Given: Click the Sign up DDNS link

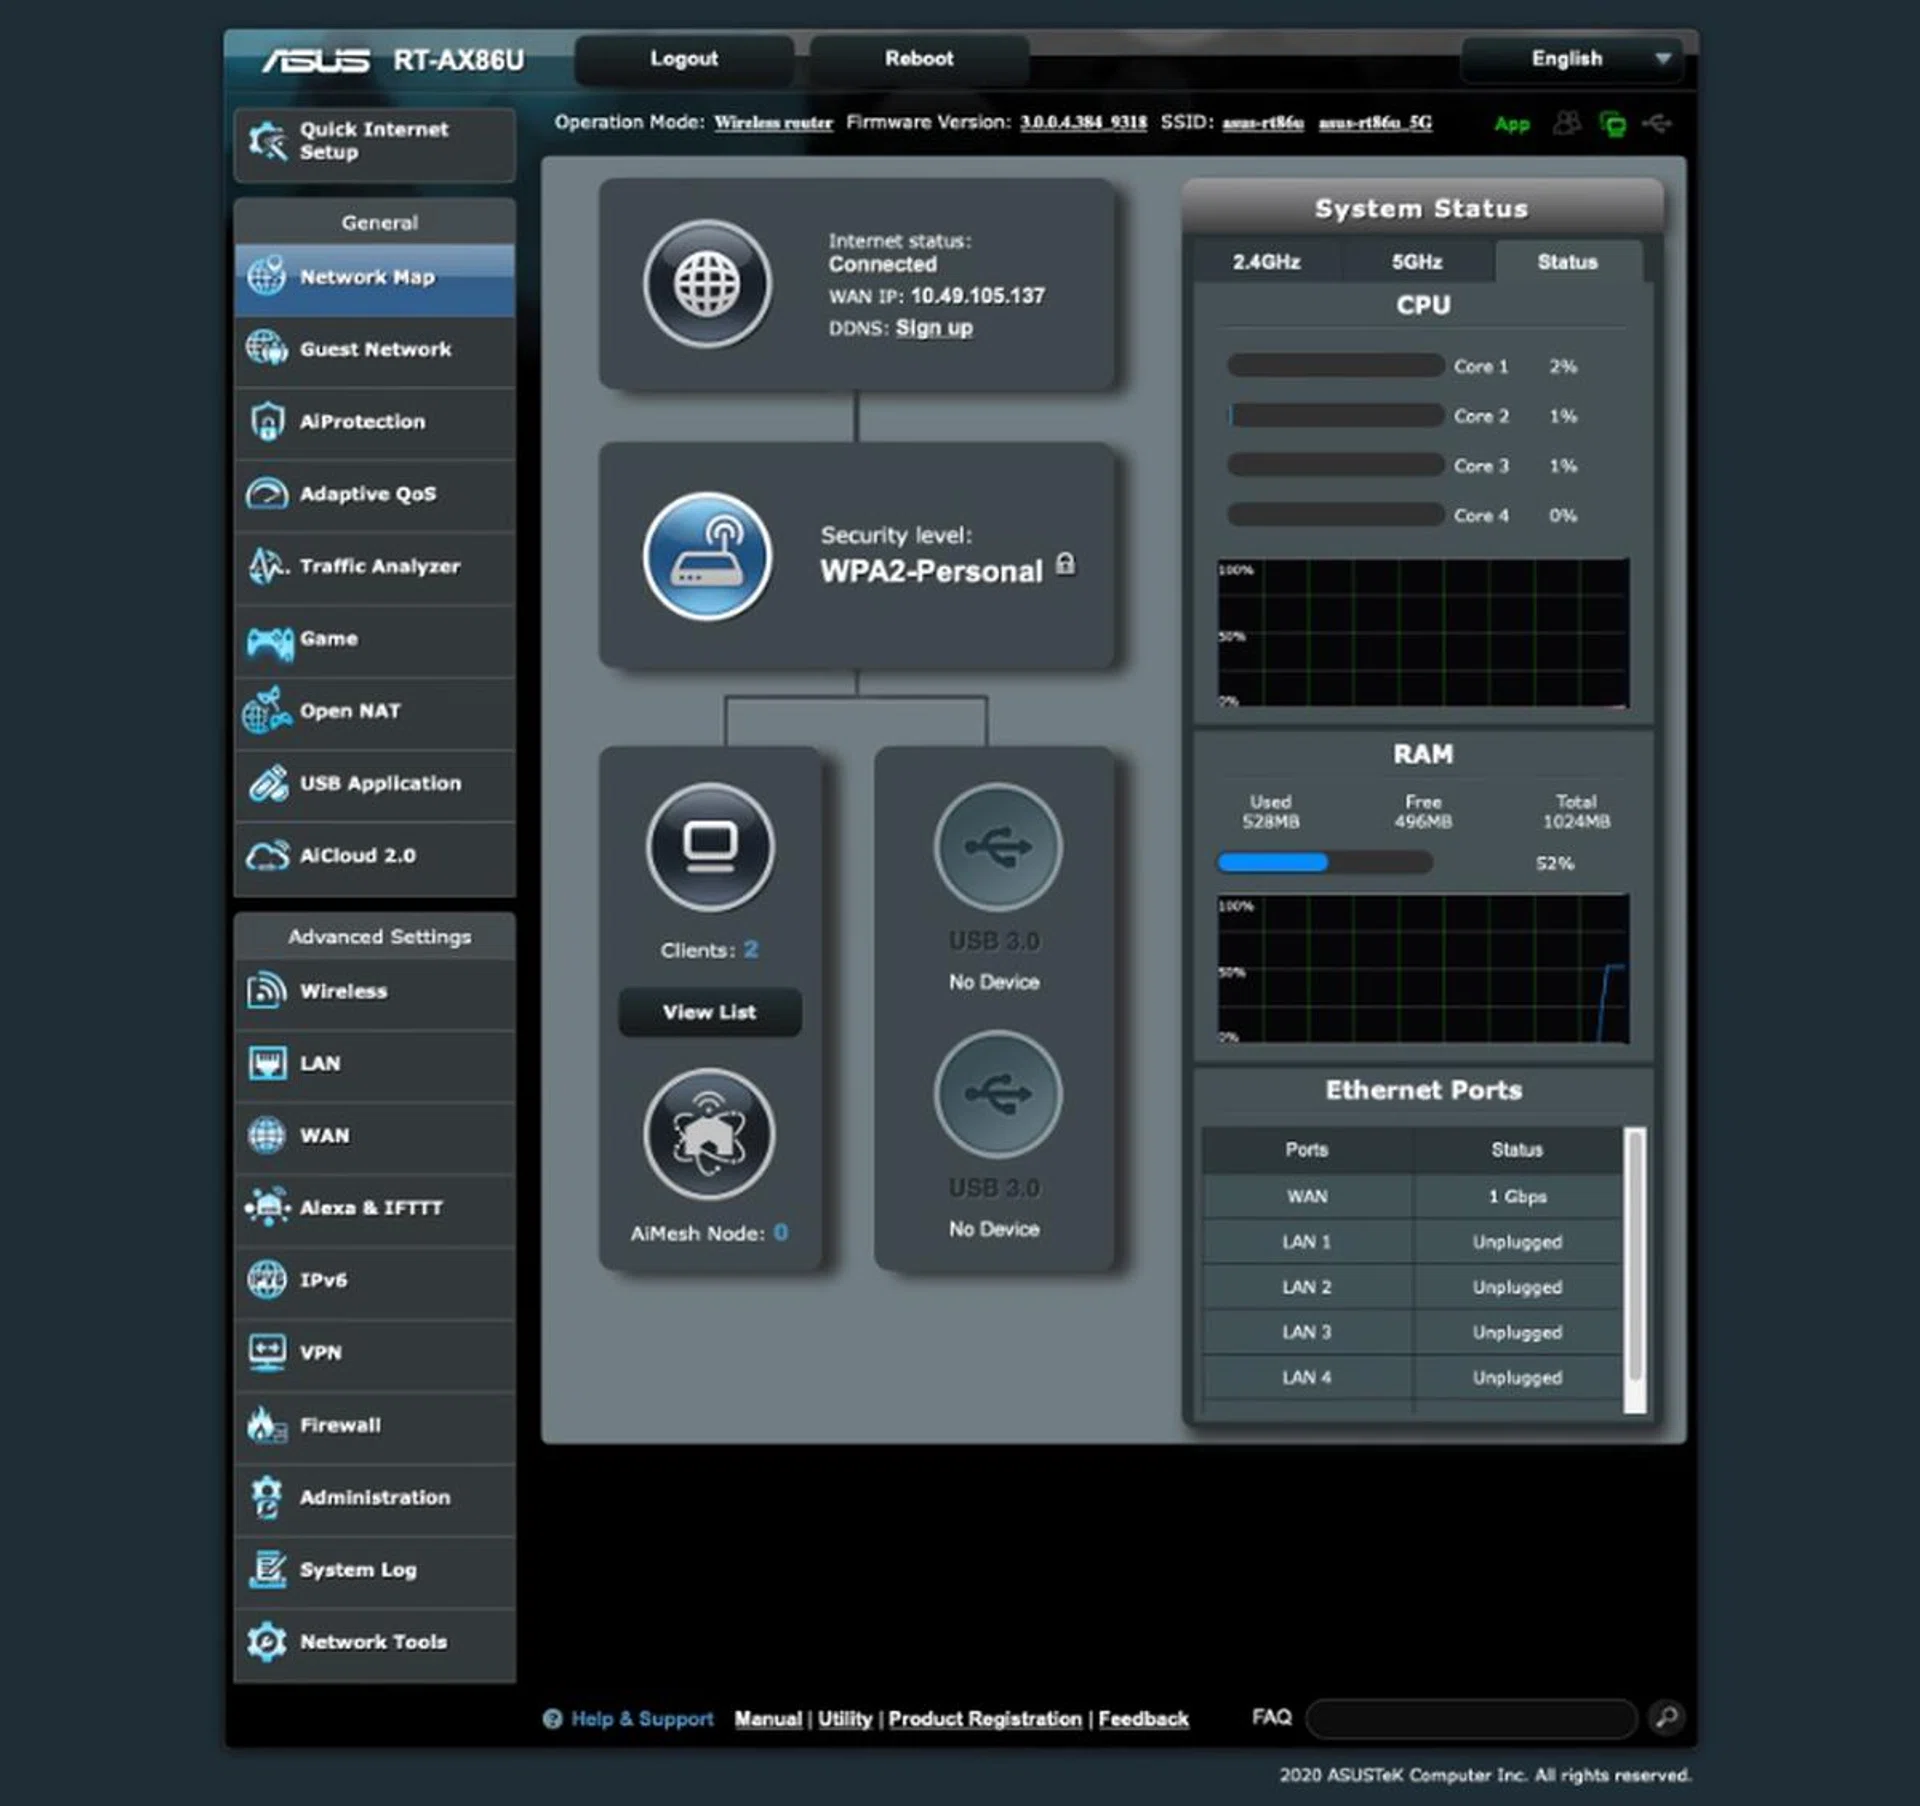Looking at the screenshot, I should [933, 327].
